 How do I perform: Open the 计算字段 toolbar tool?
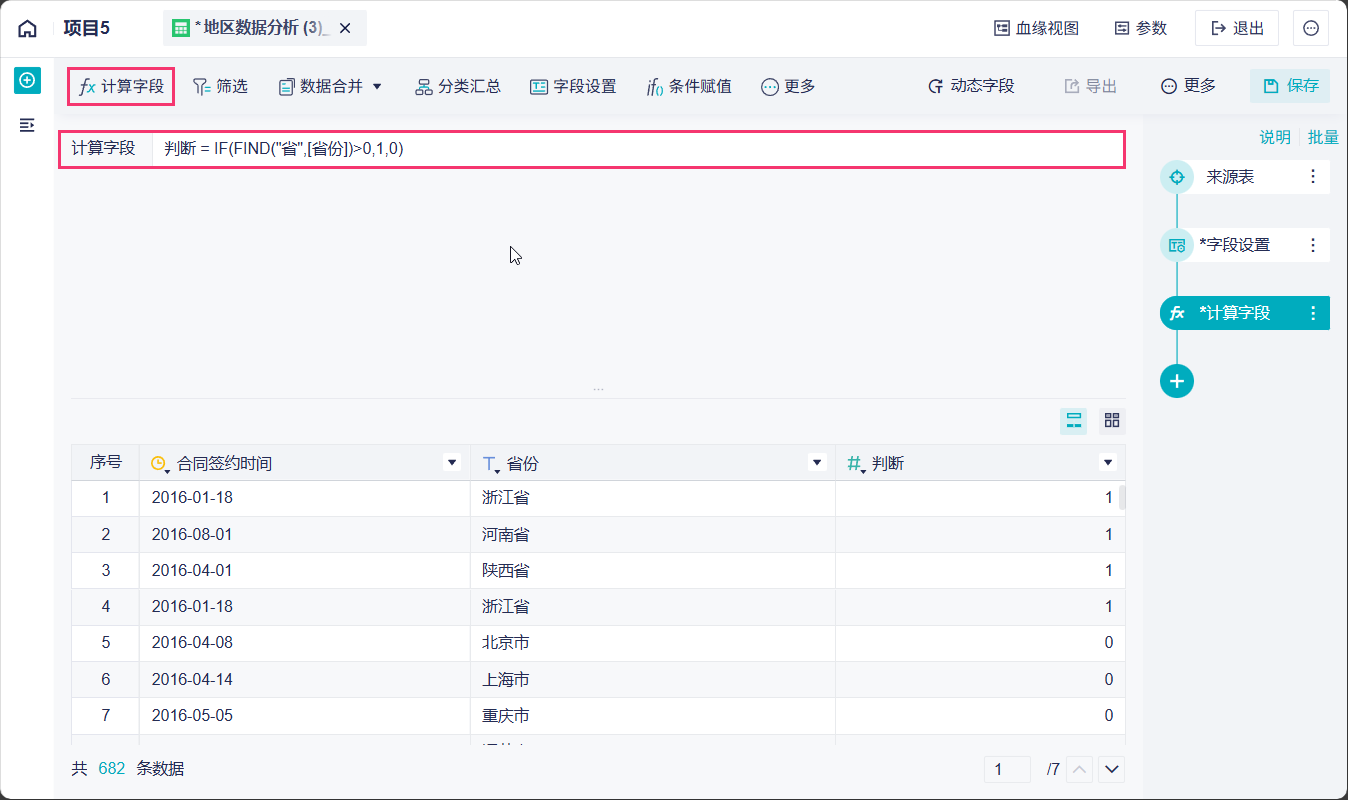click(121, 86)
